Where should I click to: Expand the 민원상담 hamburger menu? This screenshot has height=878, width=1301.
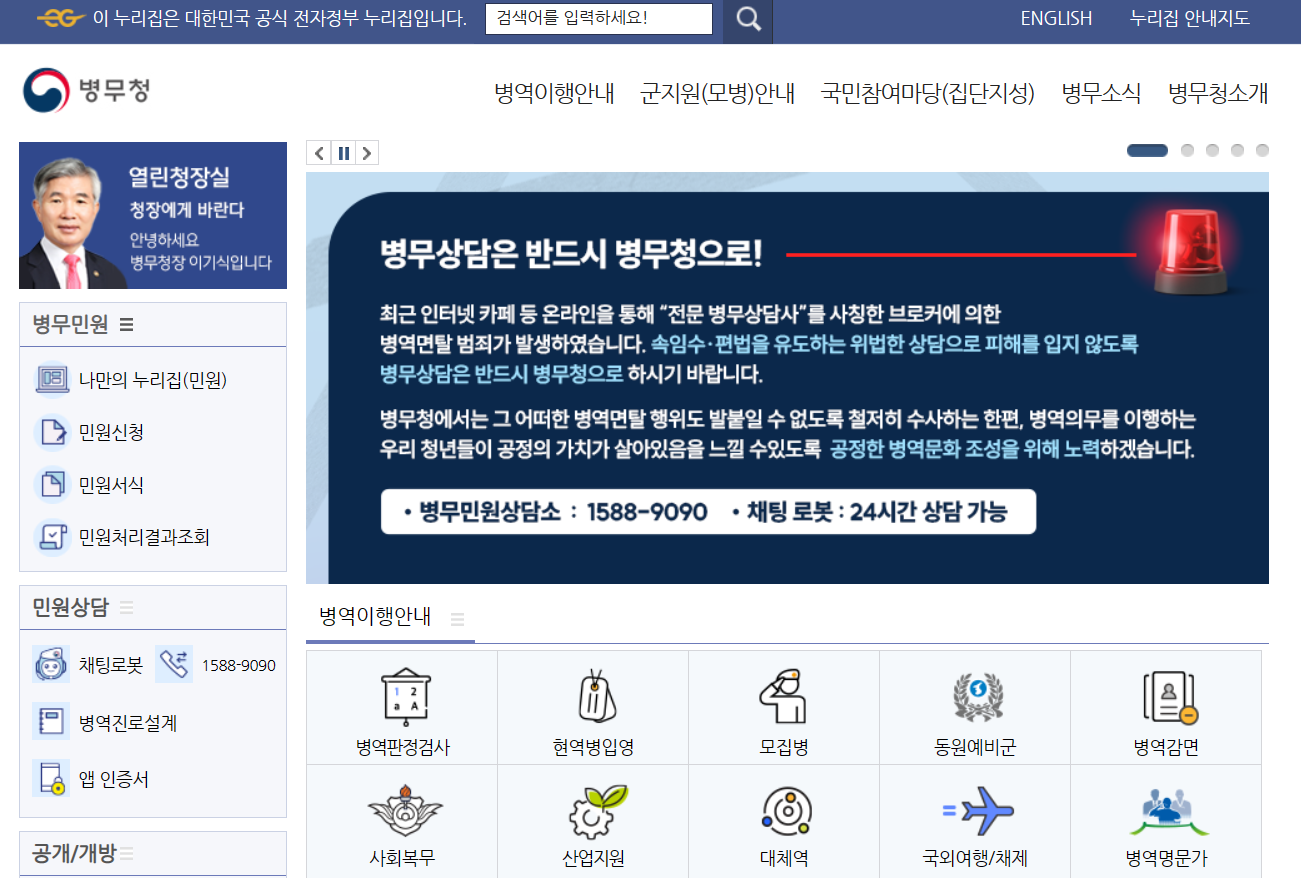[126, 605]
